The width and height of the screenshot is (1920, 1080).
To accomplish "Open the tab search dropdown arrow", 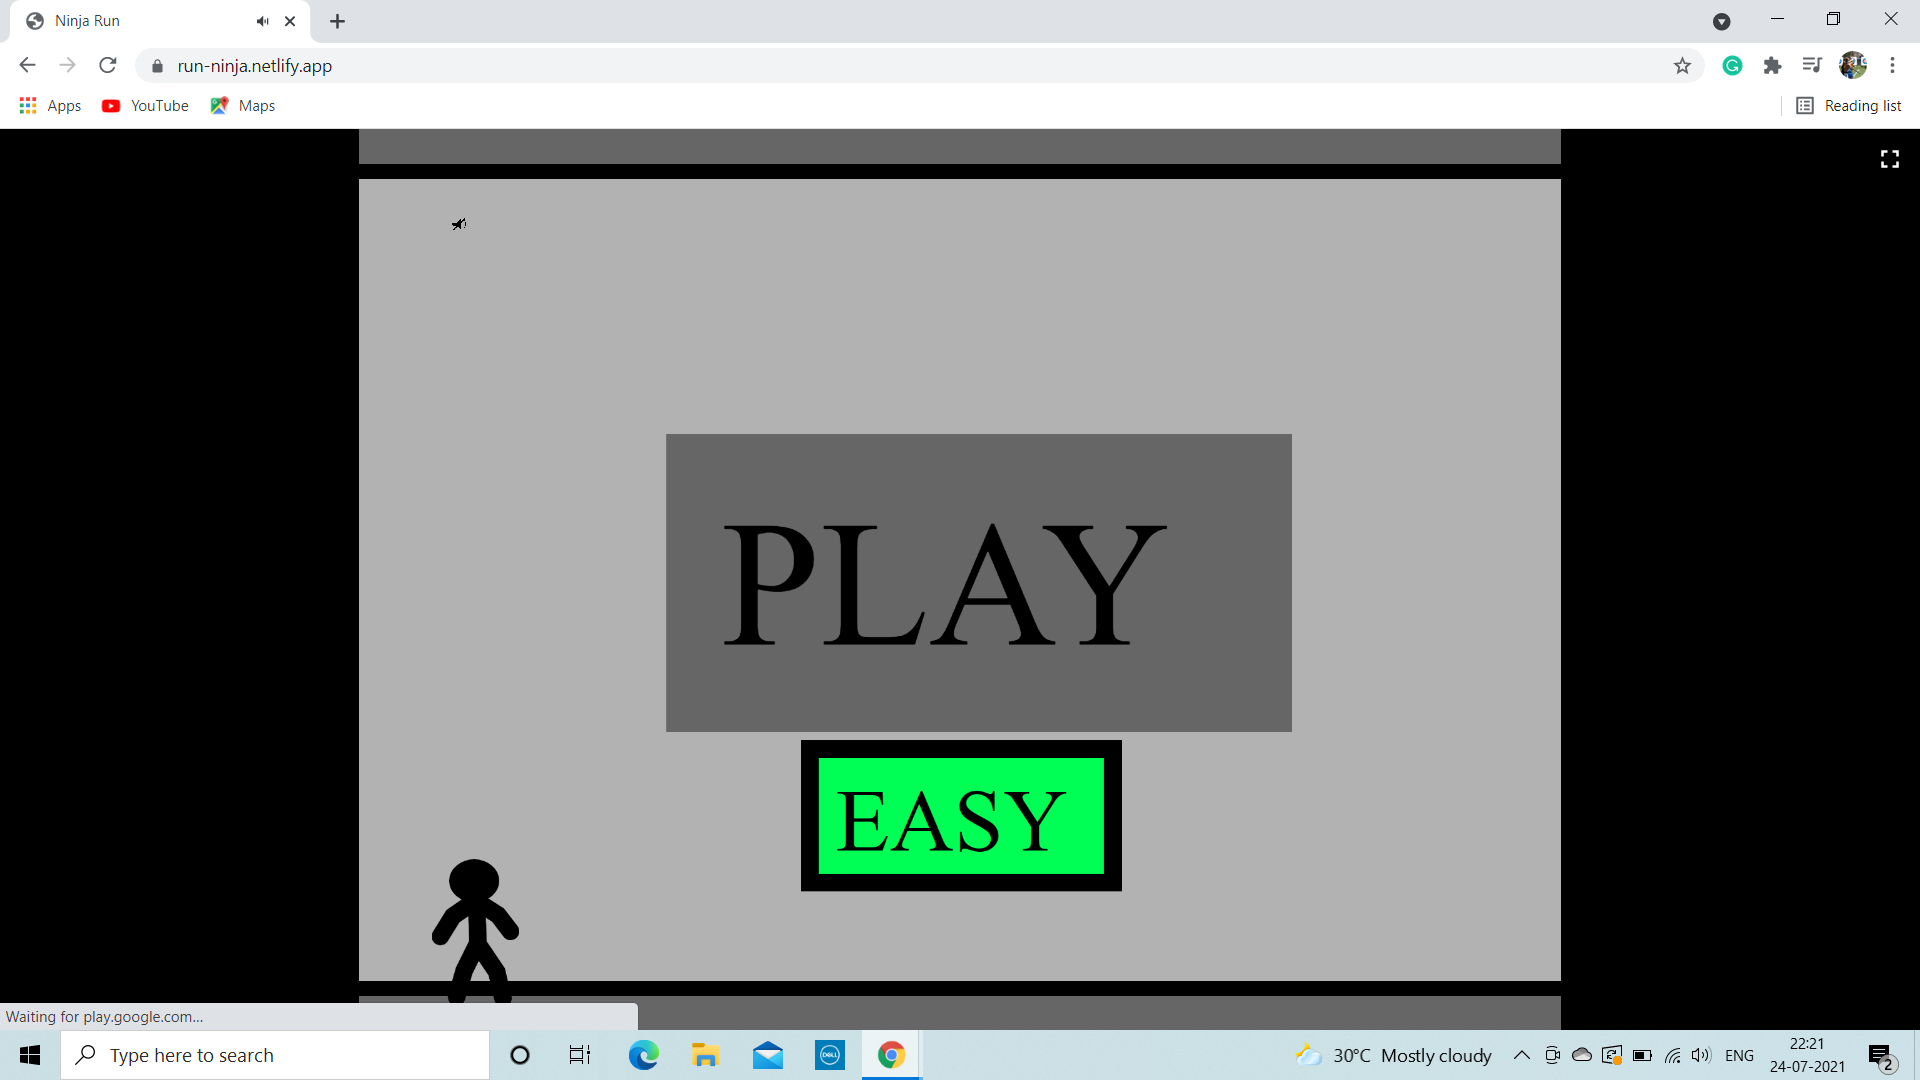I will [1721, 21].
